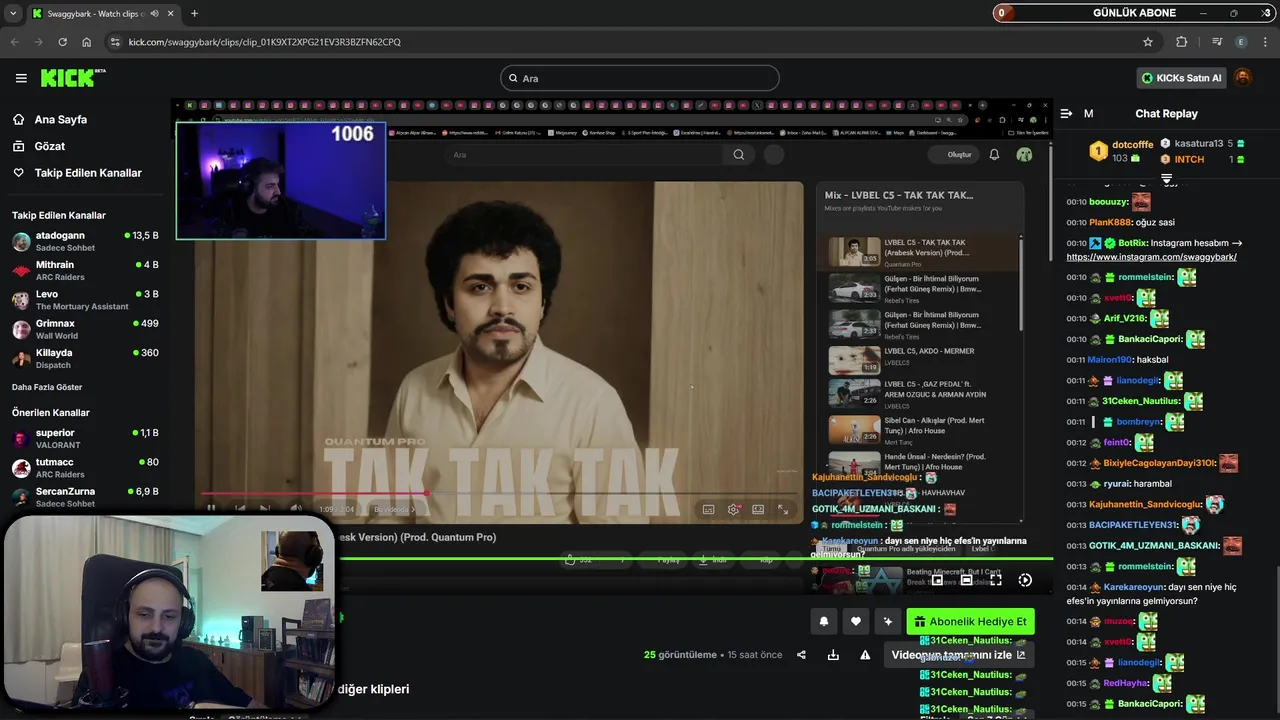This screenshot has height=720, width=1280.
Task: Click embedded YouTube theater mode icon
Action: coord(758,509)
